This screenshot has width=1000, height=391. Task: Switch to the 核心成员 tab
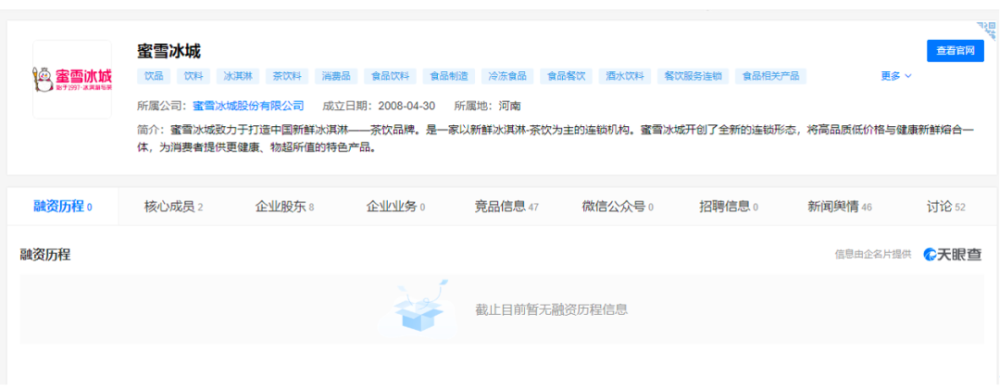pos(173,207)
